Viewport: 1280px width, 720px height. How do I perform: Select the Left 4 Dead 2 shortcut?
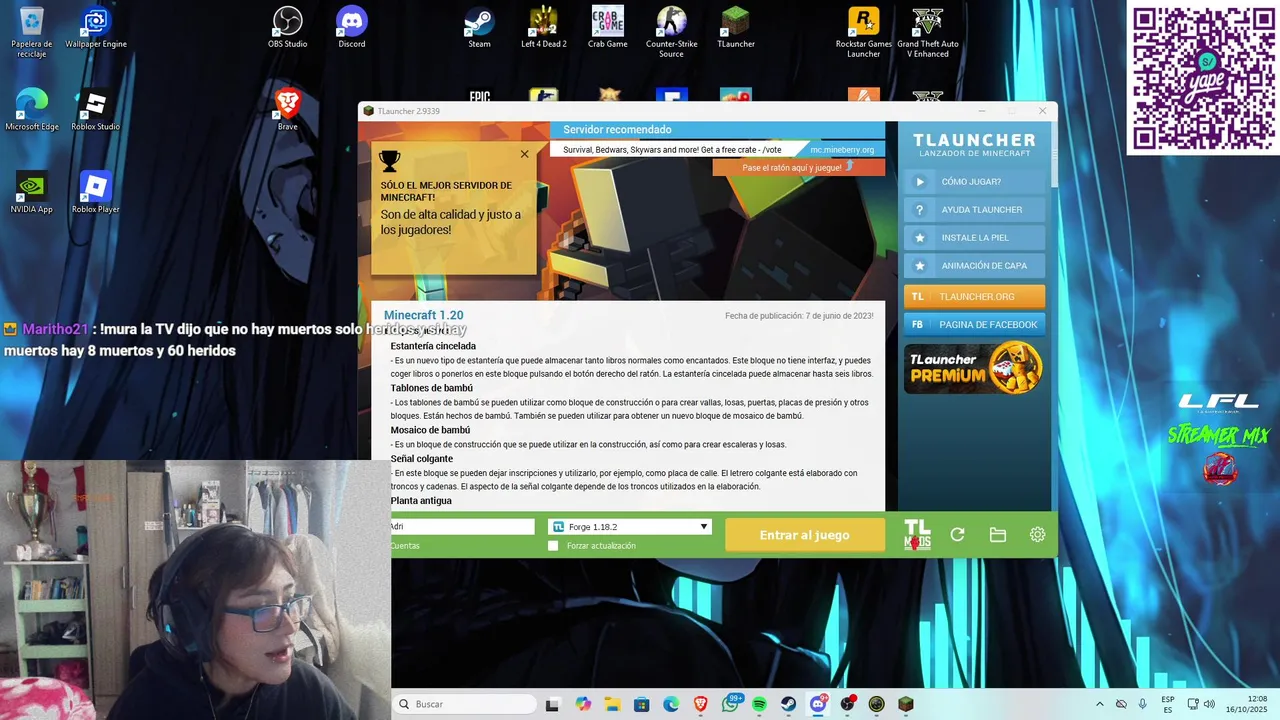[544, 28]
